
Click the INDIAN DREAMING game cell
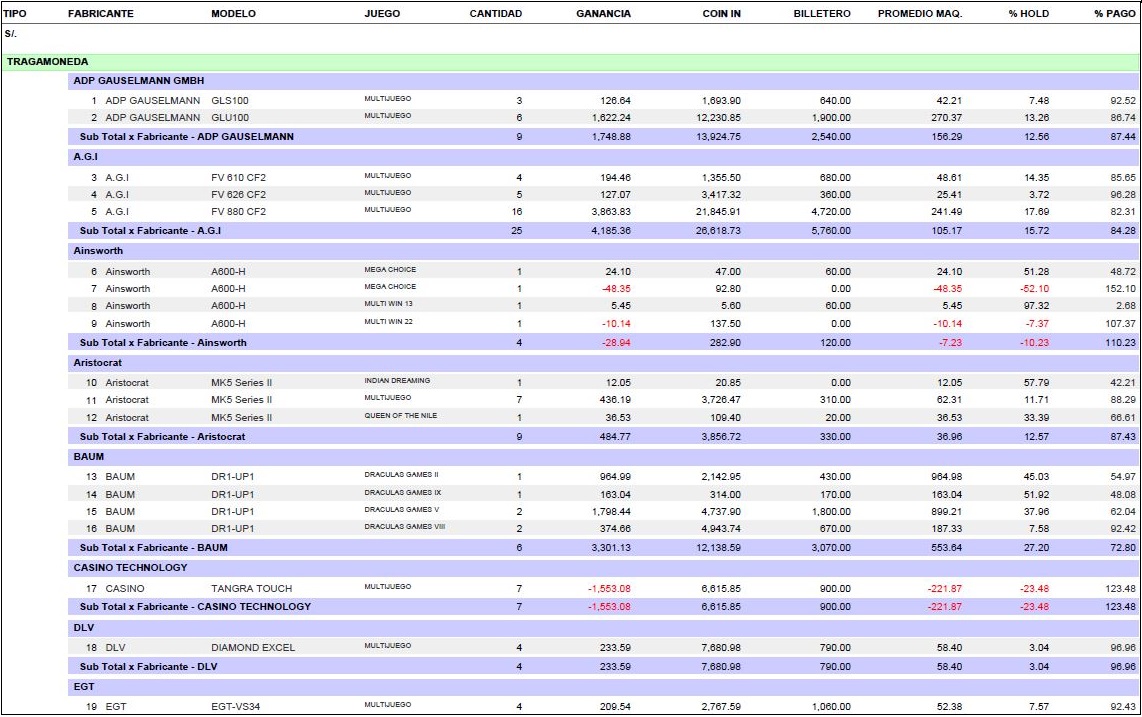(x=397, y=380)
